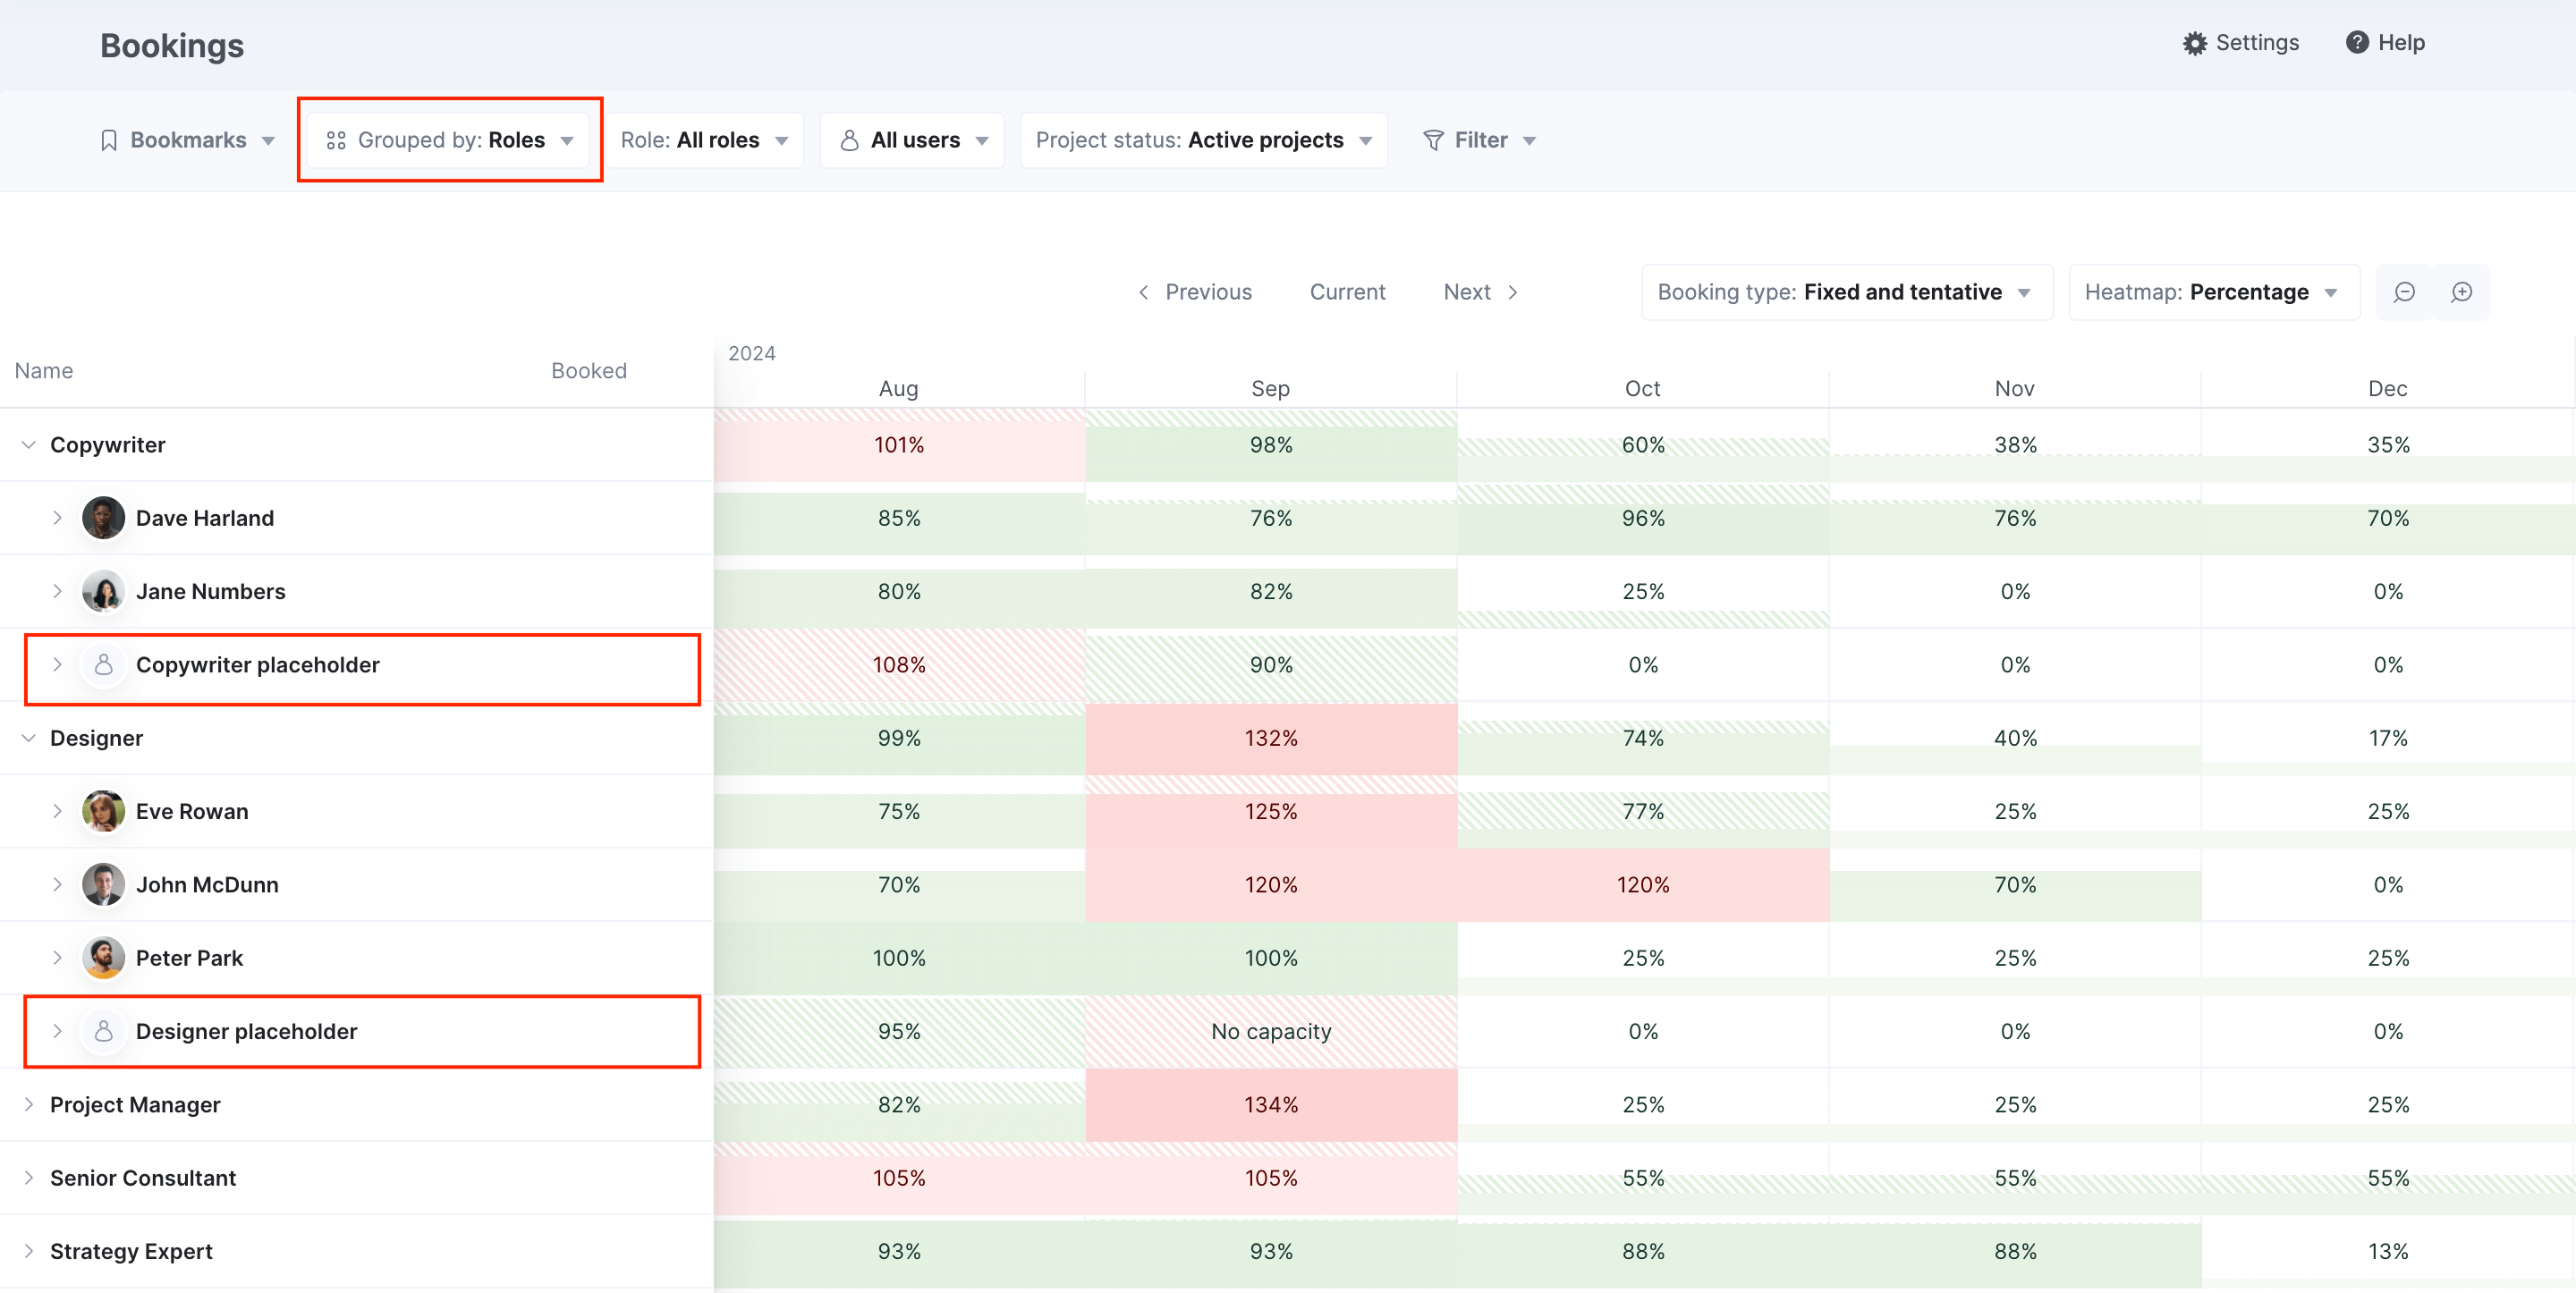This screenshot has height=1293, width=2576.
Task: Click the placeholder avatar for Copywriter placeholder
Action: point(103,664)
